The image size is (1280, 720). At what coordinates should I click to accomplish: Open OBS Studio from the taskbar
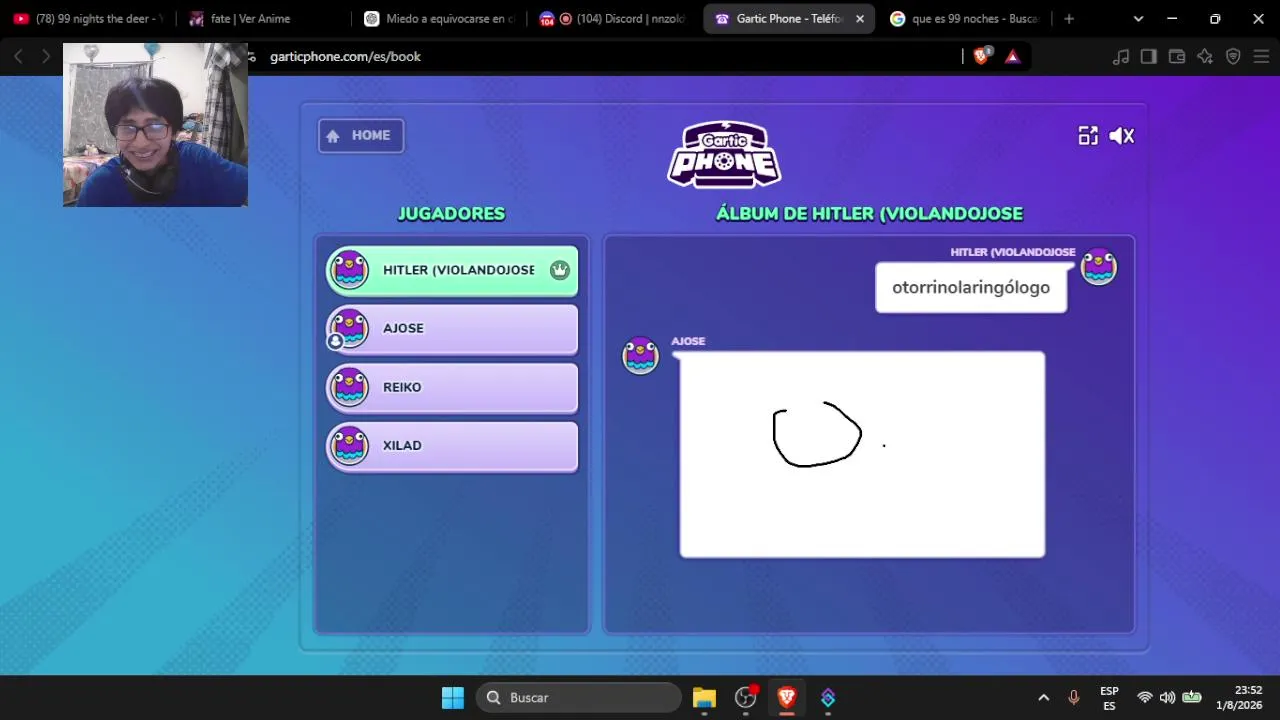745,698
